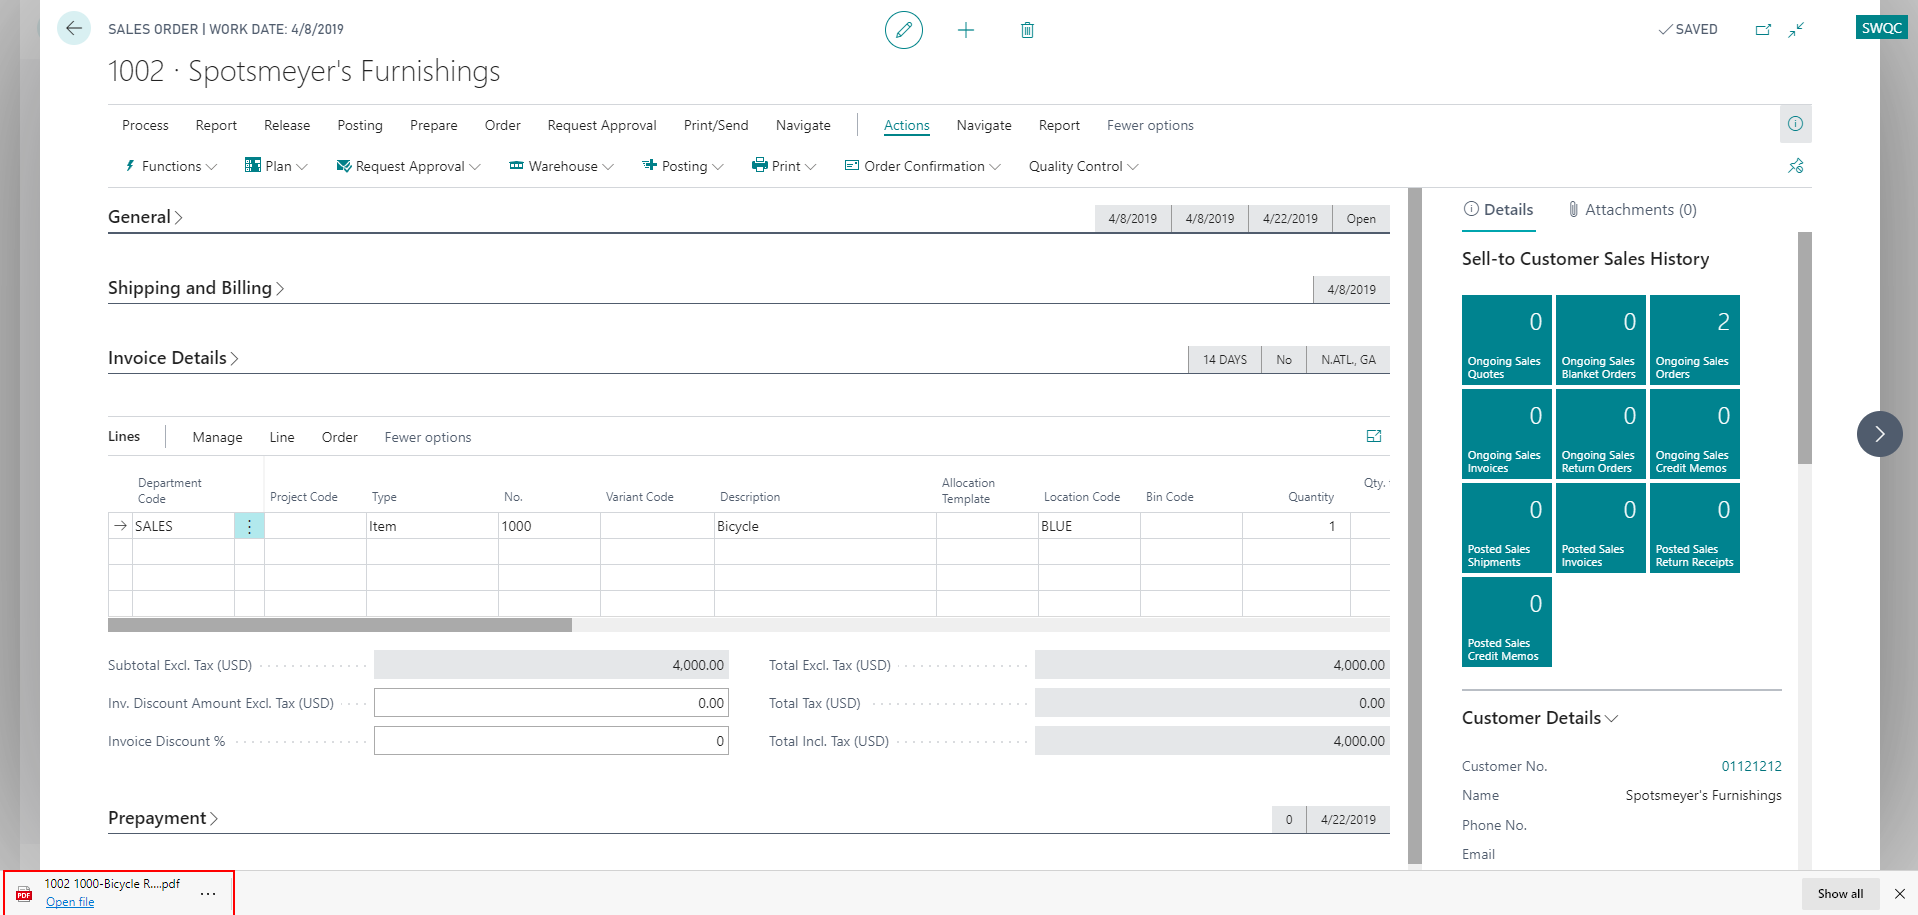Click the Description cell containing Bicycle
1918x915 pixels.
(825, 526)
